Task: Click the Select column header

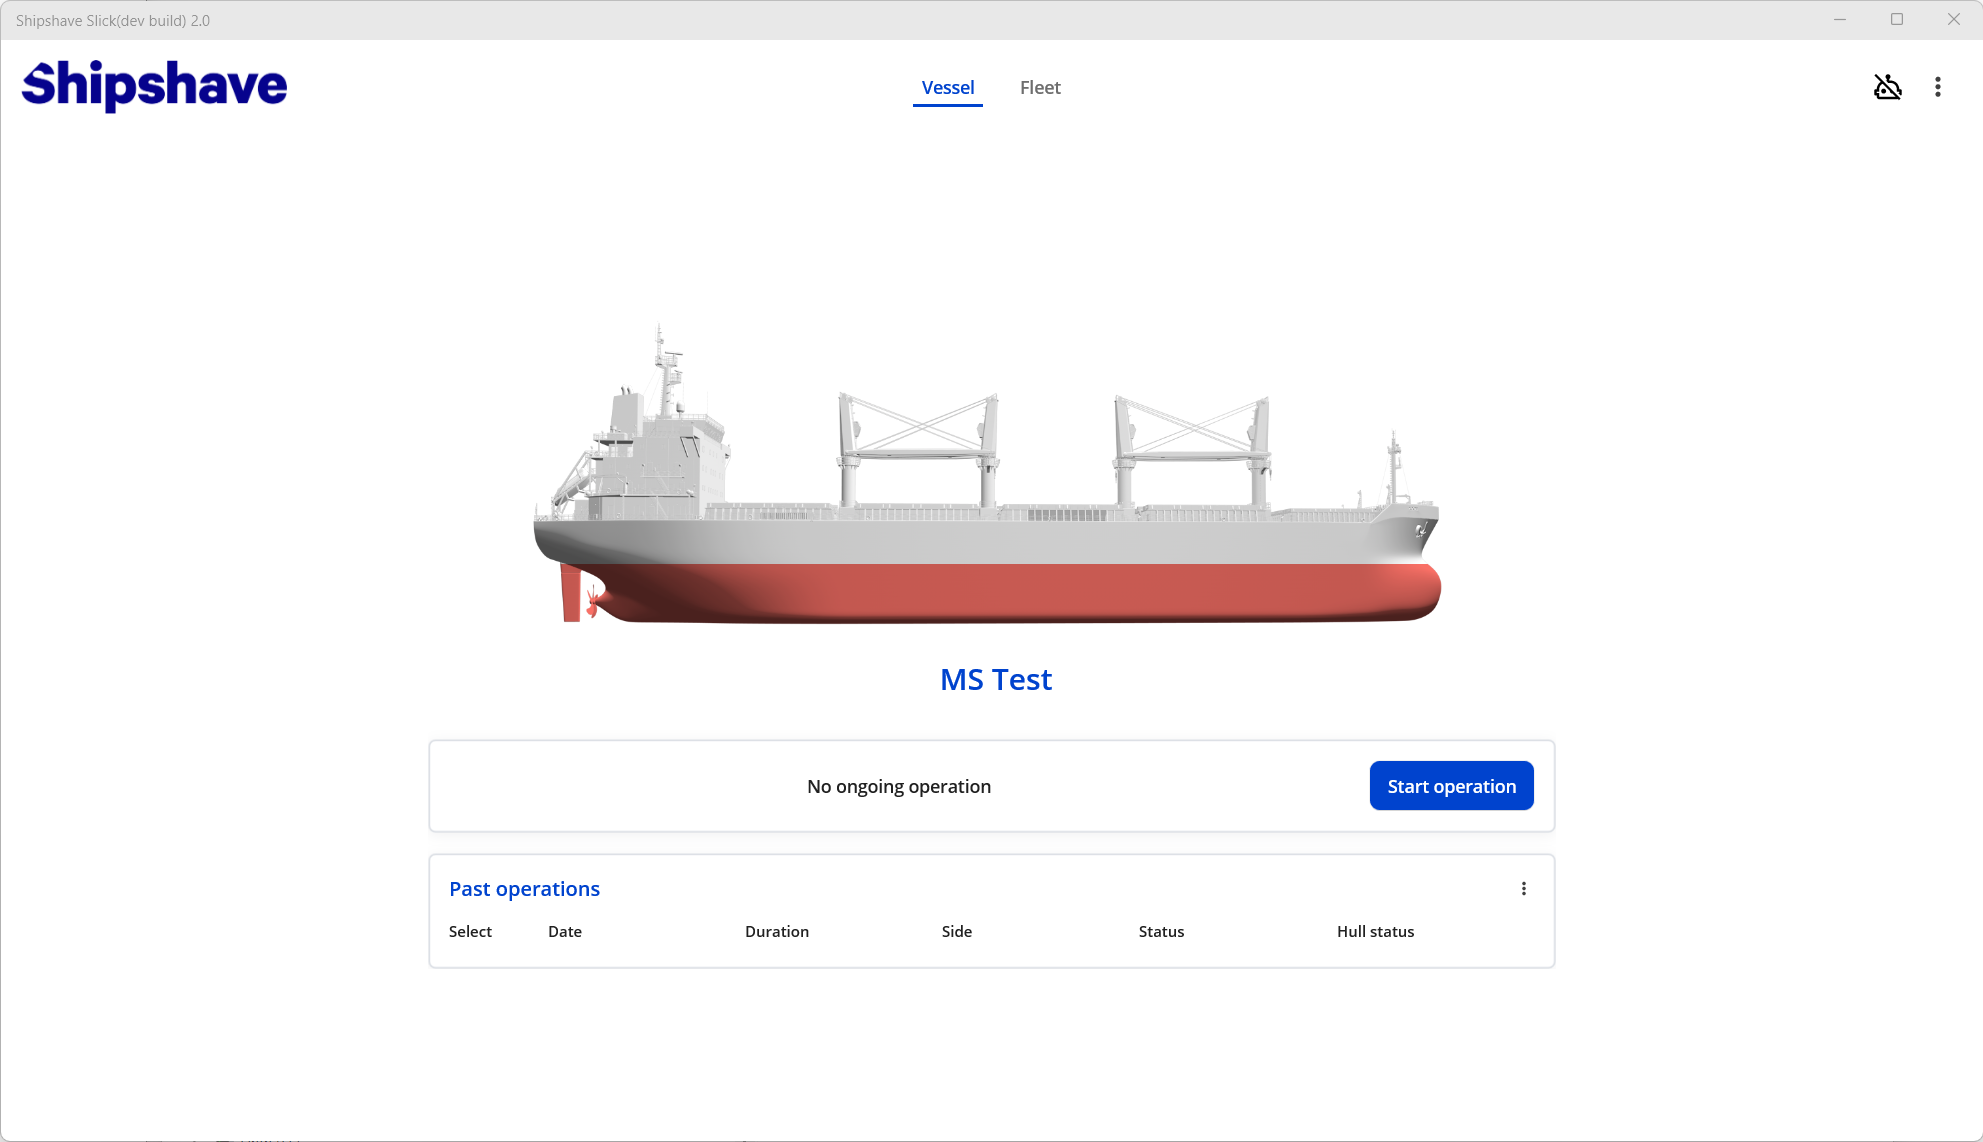Action: click(470, 931)
